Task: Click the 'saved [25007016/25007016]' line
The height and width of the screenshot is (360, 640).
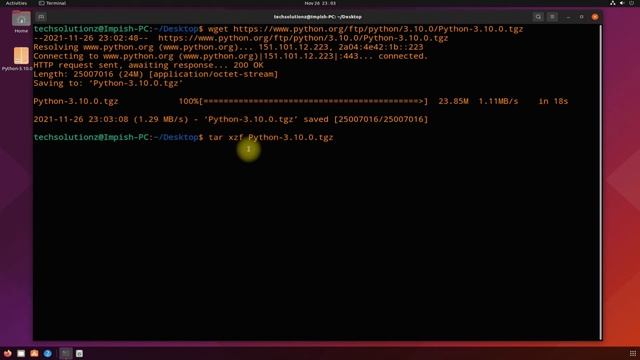Action: click(x=231, y=119)
